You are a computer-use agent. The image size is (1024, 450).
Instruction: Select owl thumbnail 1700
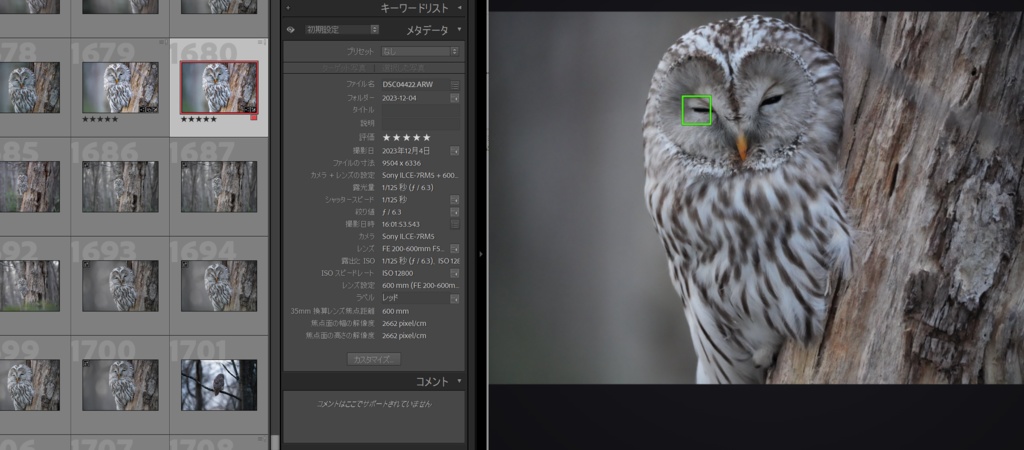120,385
